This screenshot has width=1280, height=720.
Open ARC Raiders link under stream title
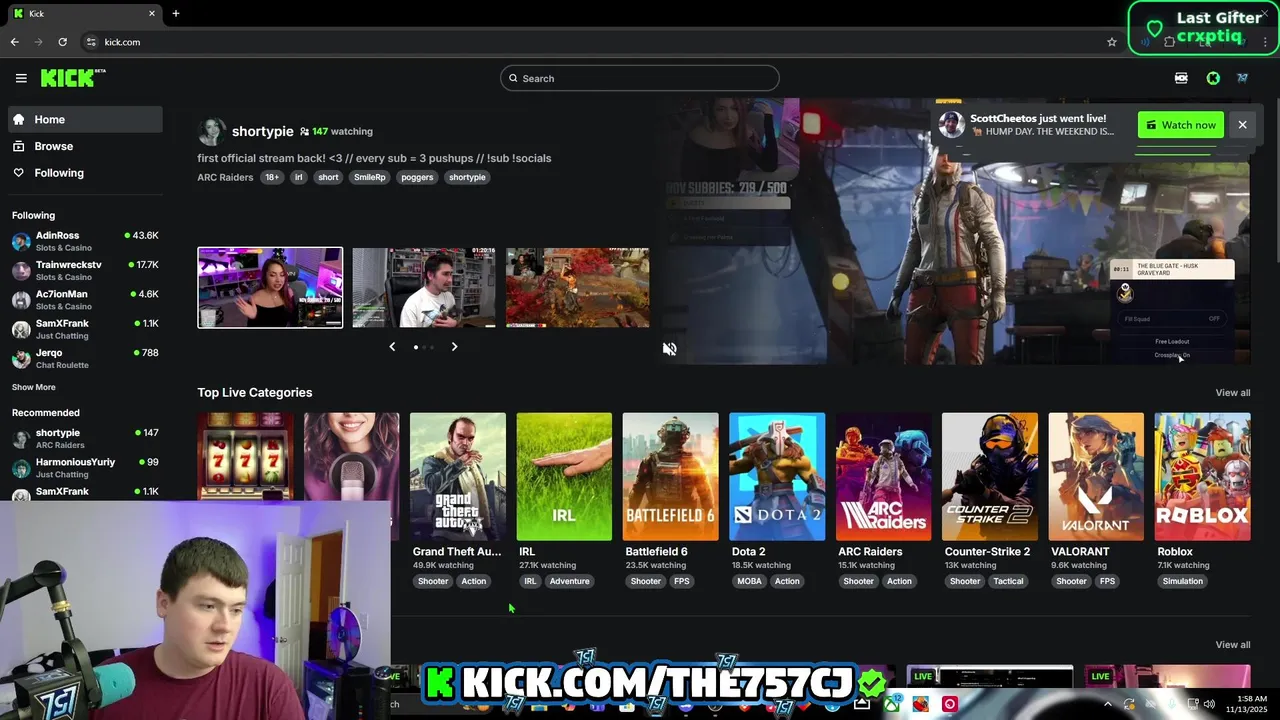[x=225, y=177]
